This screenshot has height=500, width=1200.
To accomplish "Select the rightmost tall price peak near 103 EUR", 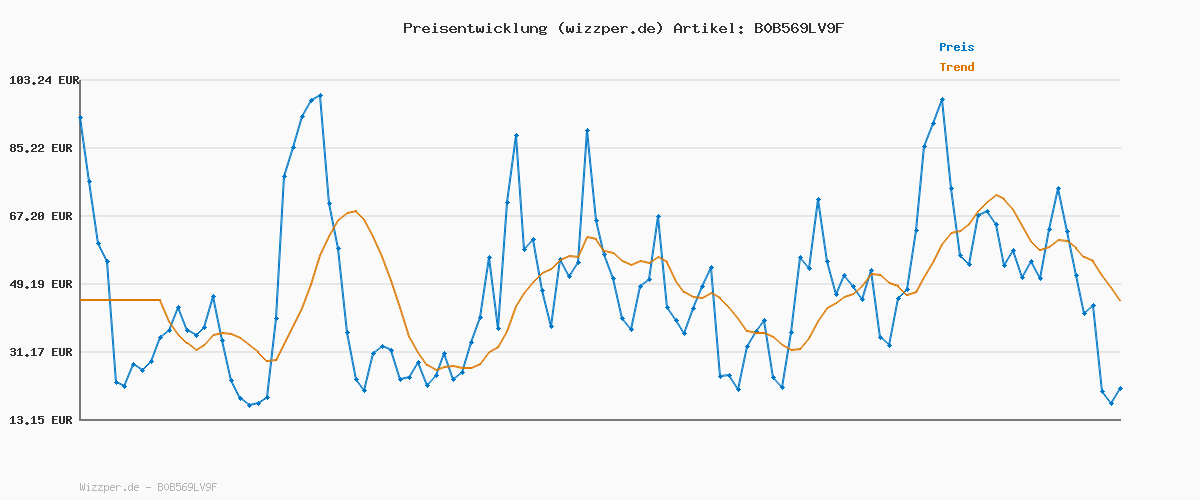I will (942, 99).
